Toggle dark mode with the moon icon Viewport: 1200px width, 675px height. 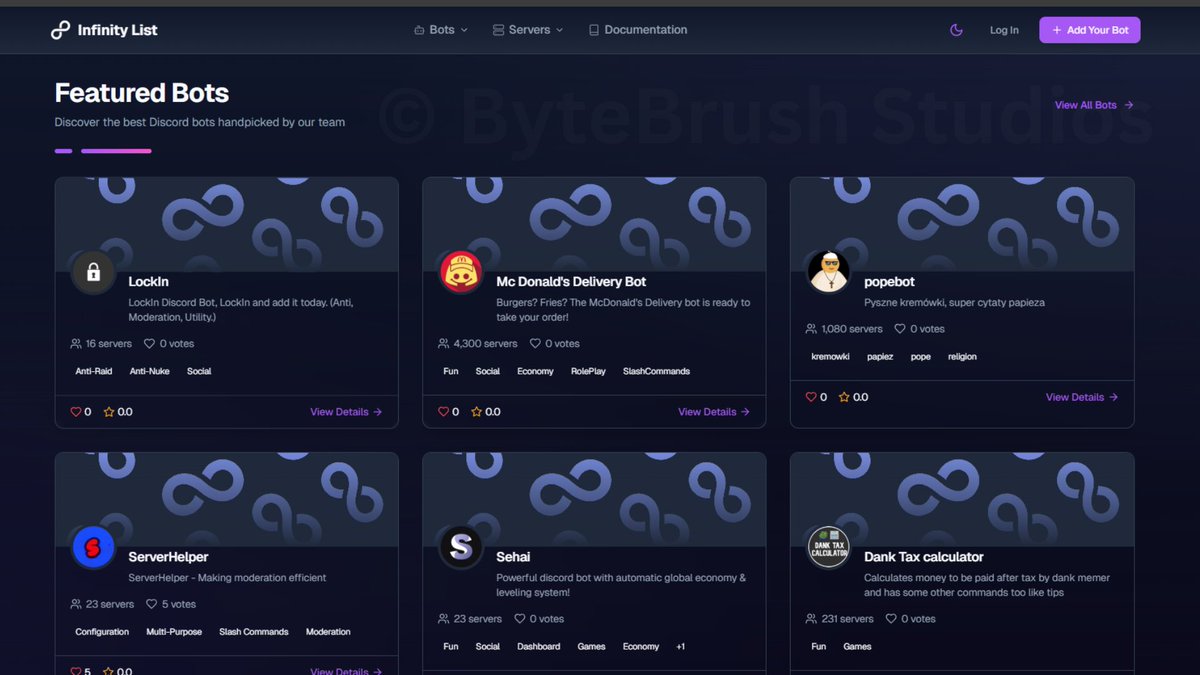pyautogui.click(x=956, y=30)
